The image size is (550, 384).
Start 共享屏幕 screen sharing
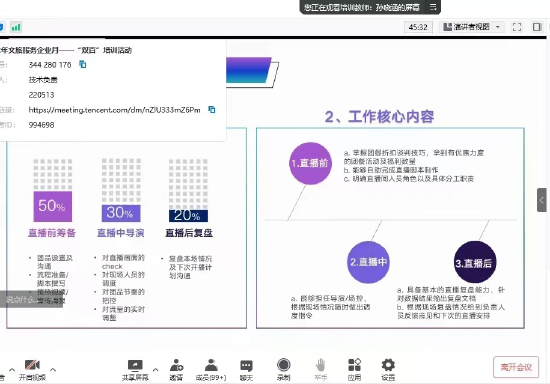coord(135,370)
